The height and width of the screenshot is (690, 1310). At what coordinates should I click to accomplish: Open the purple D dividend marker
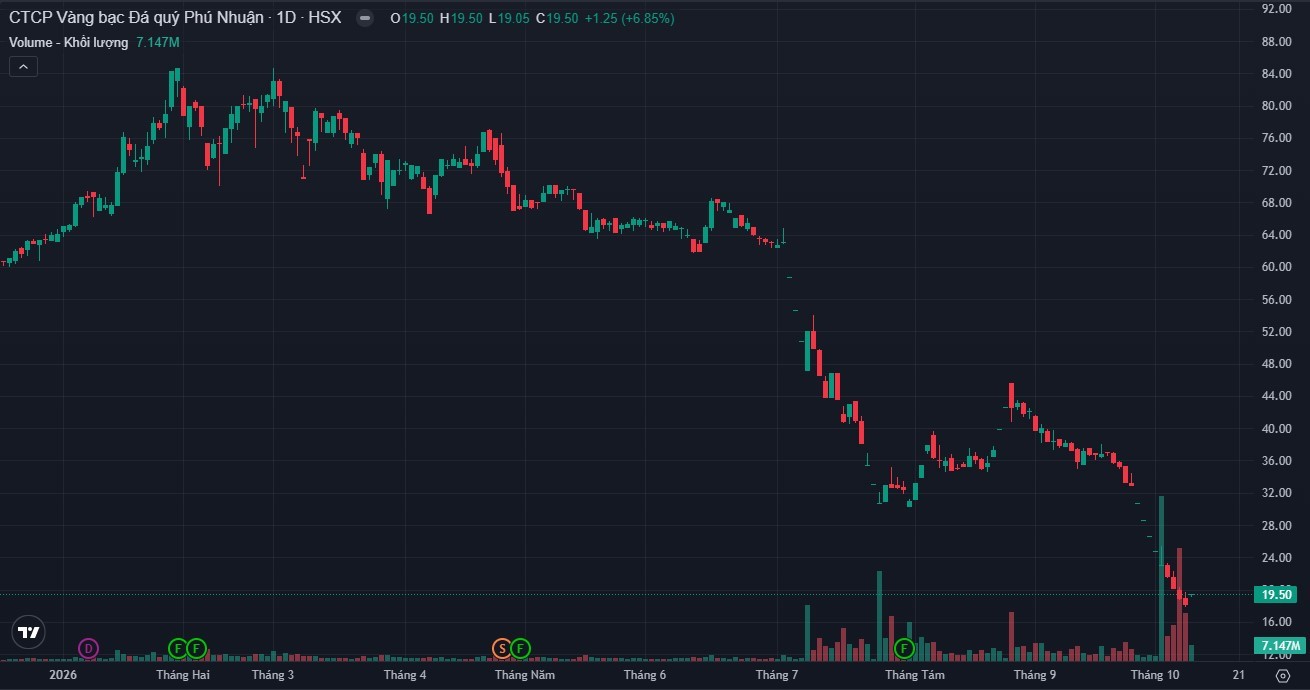(x=88, y=648)
